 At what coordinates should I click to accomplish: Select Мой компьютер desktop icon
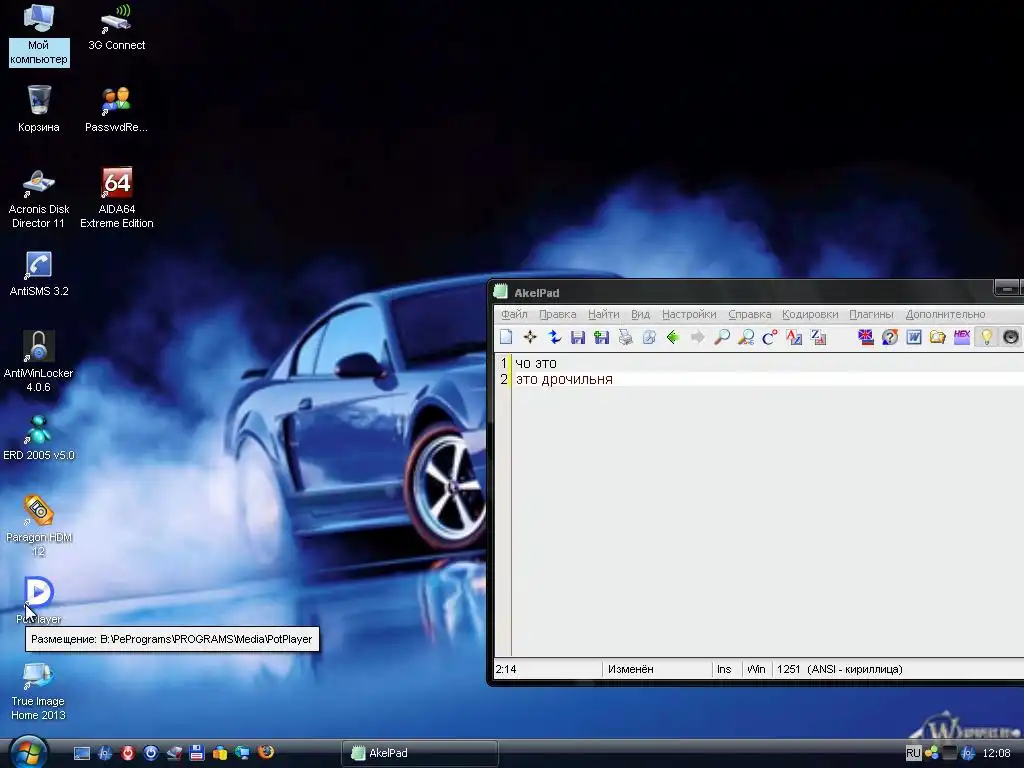[x=39, y=34]
